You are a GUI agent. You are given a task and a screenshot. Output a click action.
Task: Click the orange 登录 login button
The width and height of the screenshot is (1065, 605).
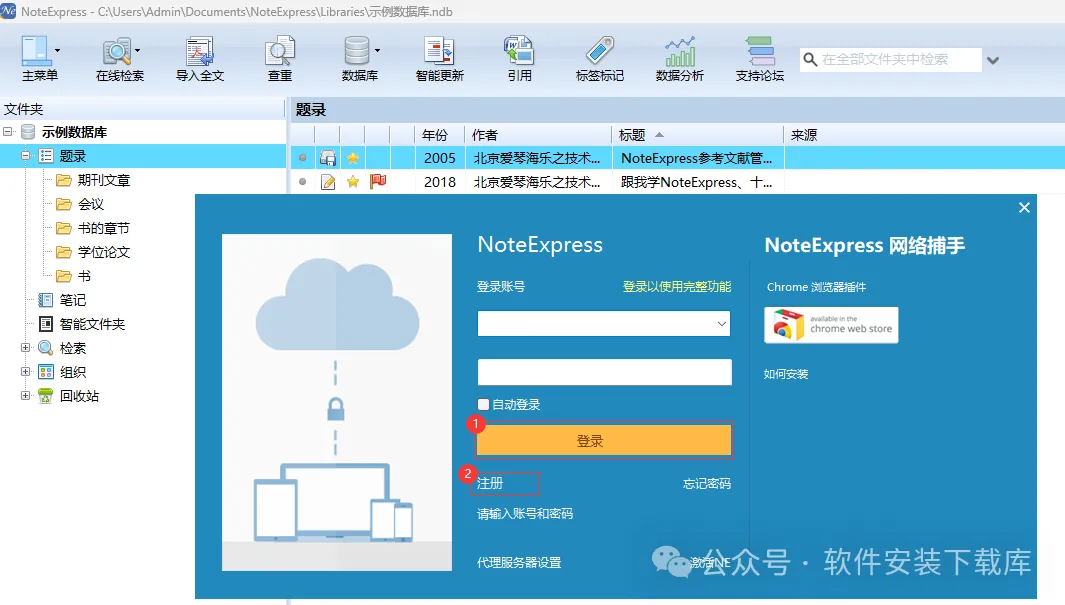point(604,441)
